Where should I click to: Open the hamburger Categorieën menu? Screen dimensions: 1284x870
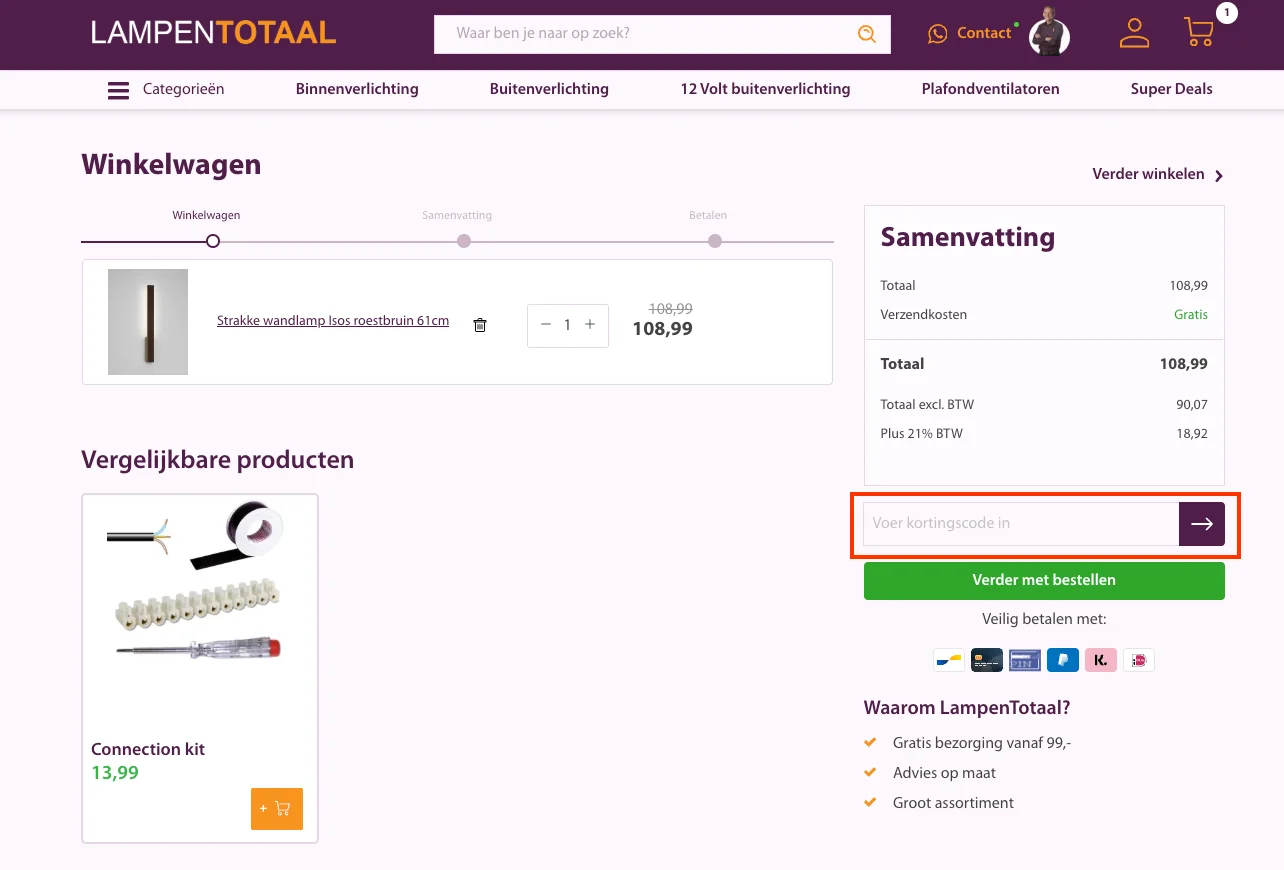coord(118,89)
